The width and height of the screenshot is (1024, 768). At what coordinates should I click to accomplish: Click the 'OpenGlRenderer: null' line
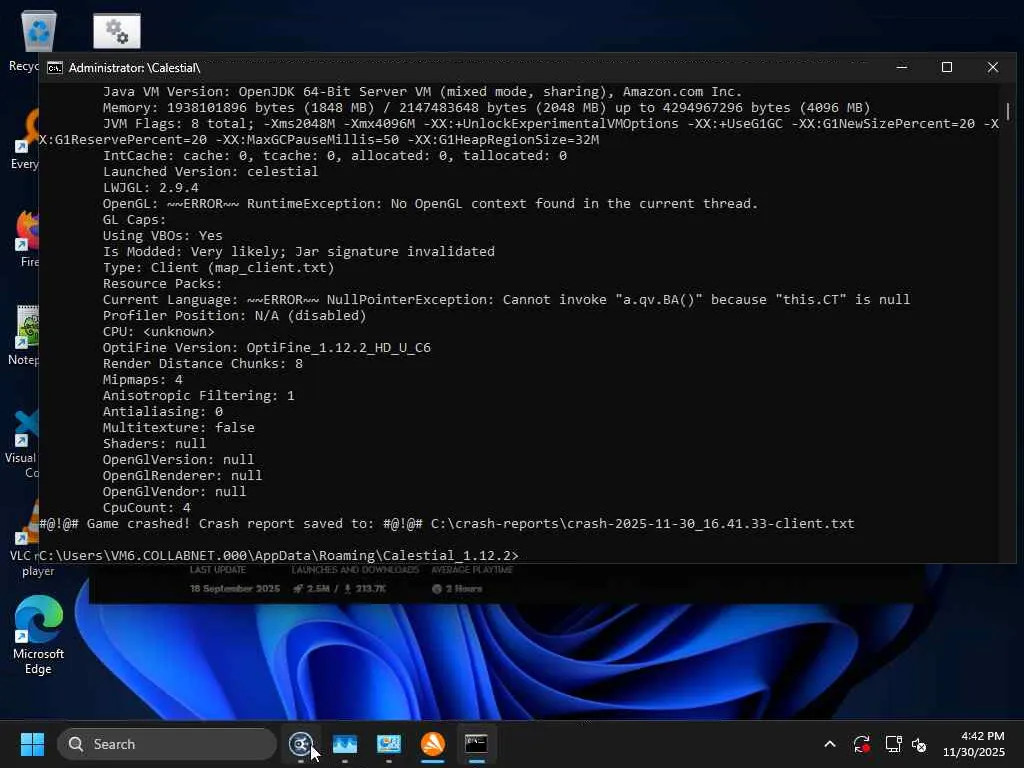pos(182,475)
